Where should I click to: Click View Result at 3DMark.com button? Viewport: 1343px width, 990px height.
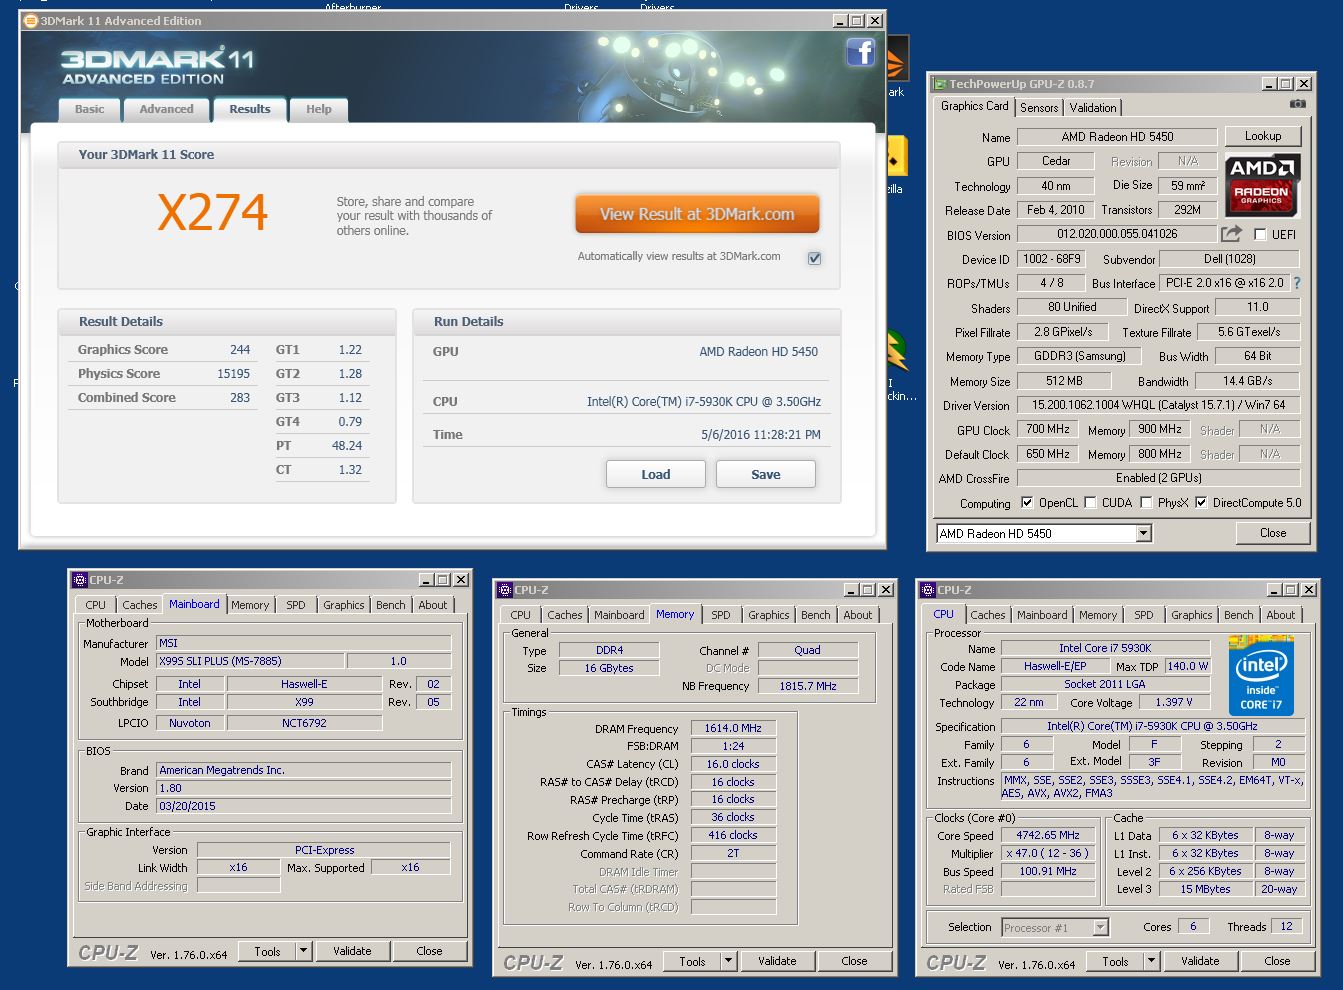click(x=697, y=214)
